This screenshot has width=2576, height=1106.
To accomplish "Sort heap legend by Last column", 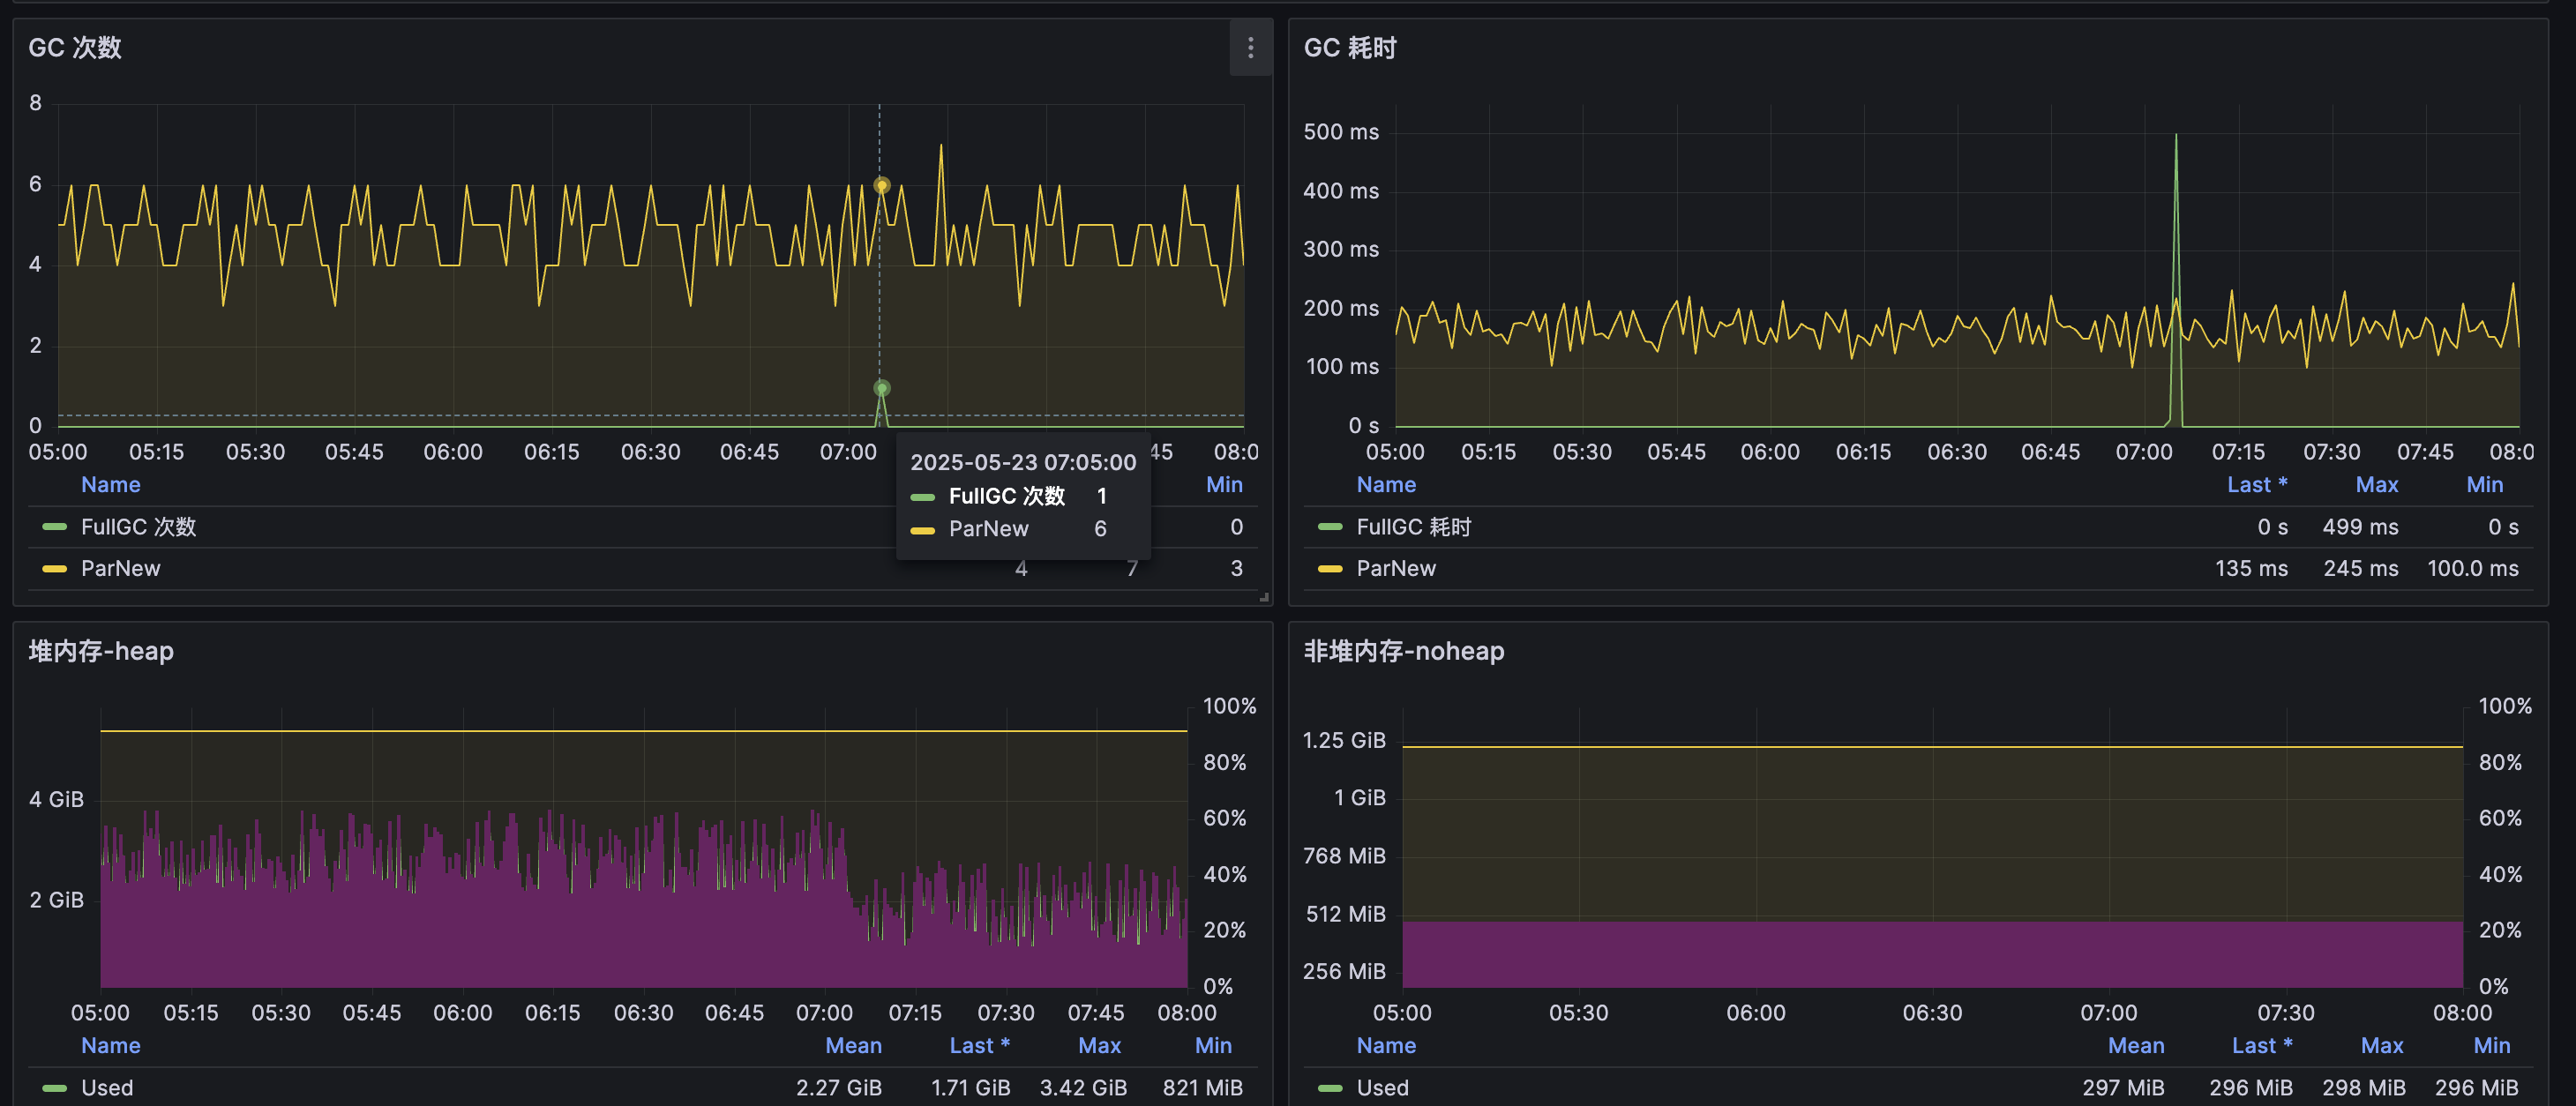I will pos(978,1046).
